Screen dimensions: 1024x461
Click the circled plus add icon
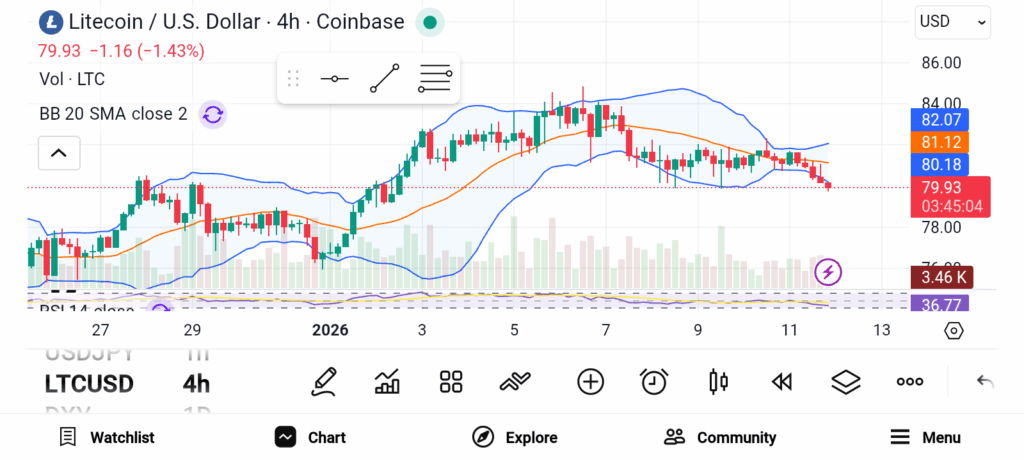coord(591,381)
